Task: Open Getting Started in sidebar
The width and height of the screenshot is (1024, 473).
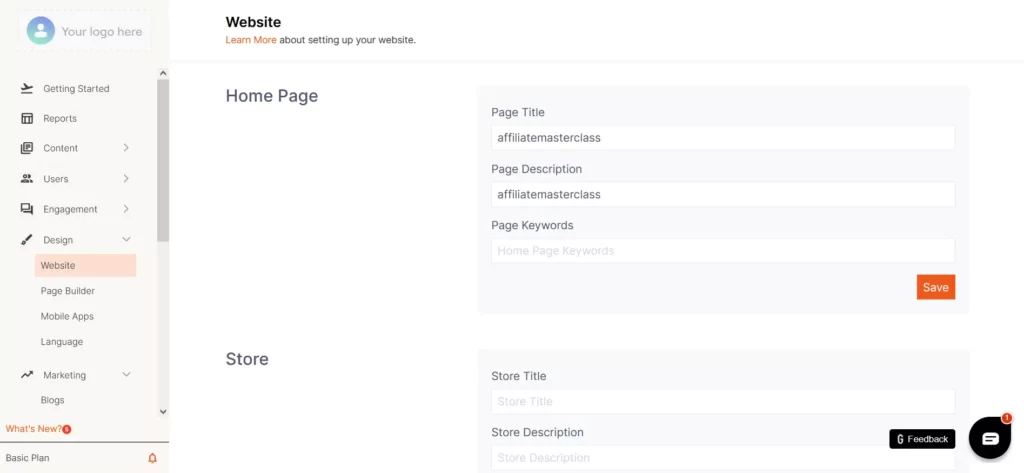Action: pyautogui.click(x=76, y=88)
